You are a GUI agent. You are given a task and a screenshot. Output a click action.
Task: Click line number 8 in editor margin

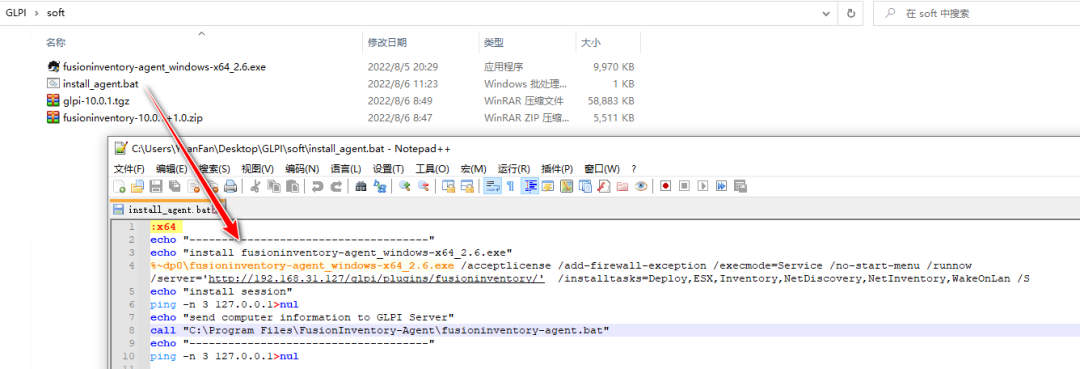click(x=132, y=330)
